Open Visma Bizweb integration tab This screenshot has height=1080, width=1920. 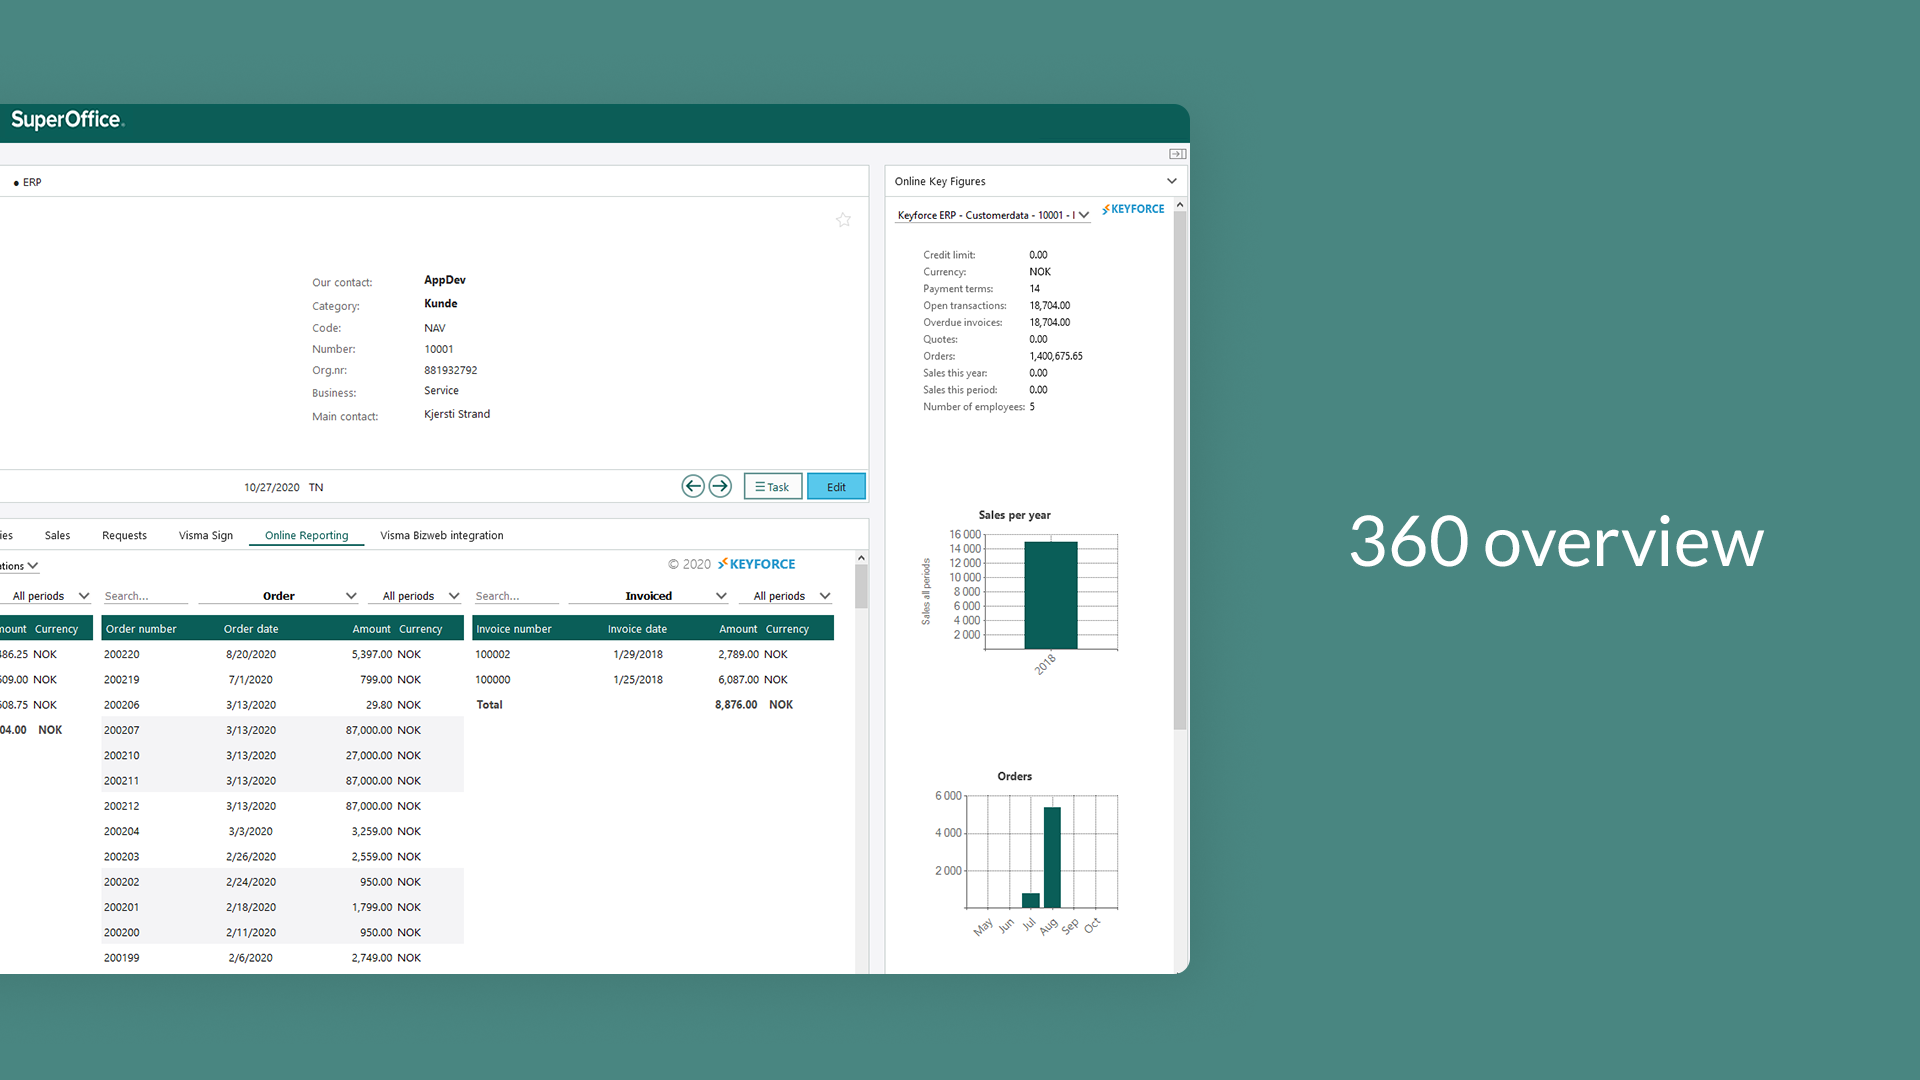pos(441,535)
